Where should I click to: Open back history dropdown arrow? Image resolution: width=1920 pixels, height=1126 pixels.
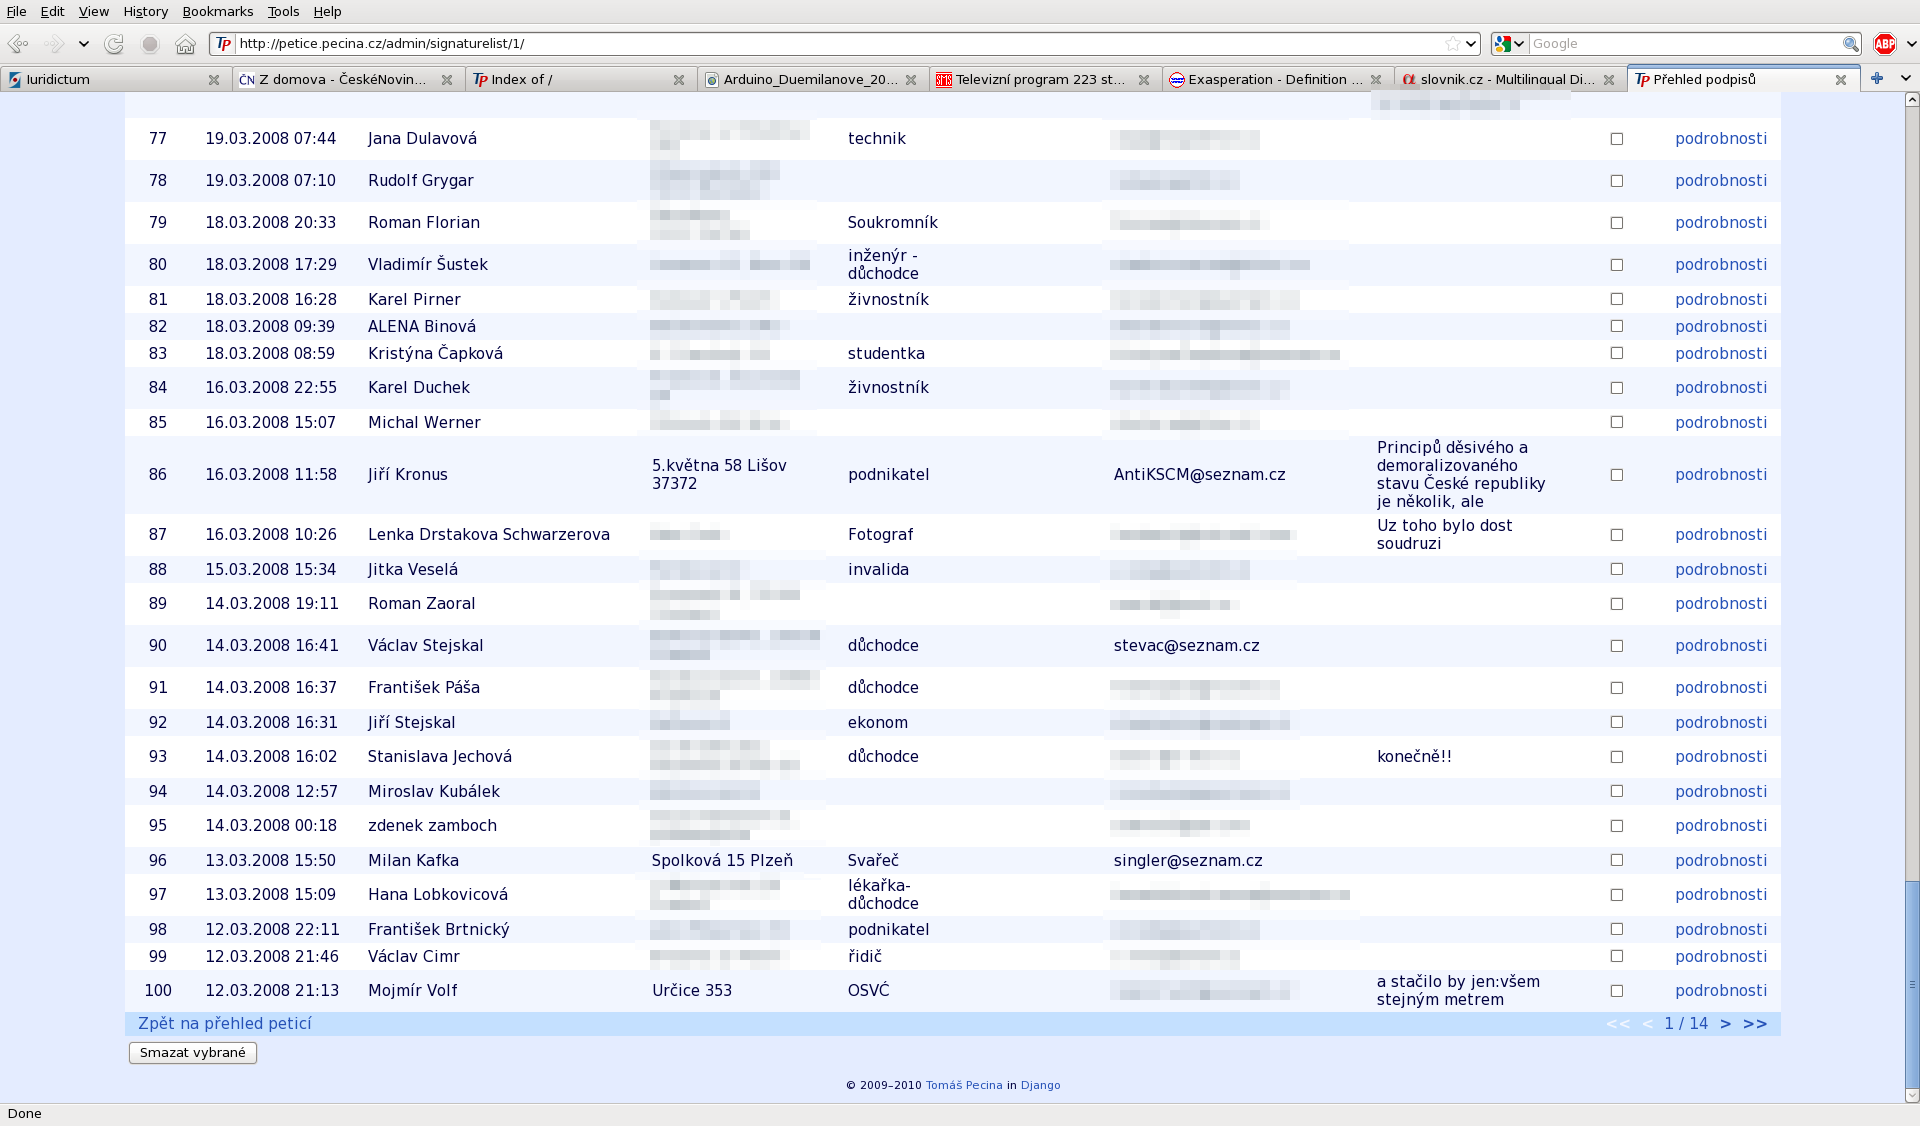tap(84, 44)
